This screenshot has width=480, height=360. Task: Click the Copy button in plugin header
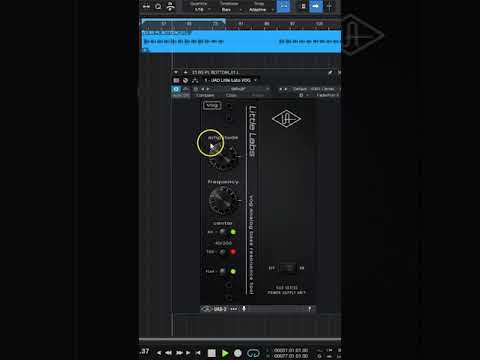231,95
